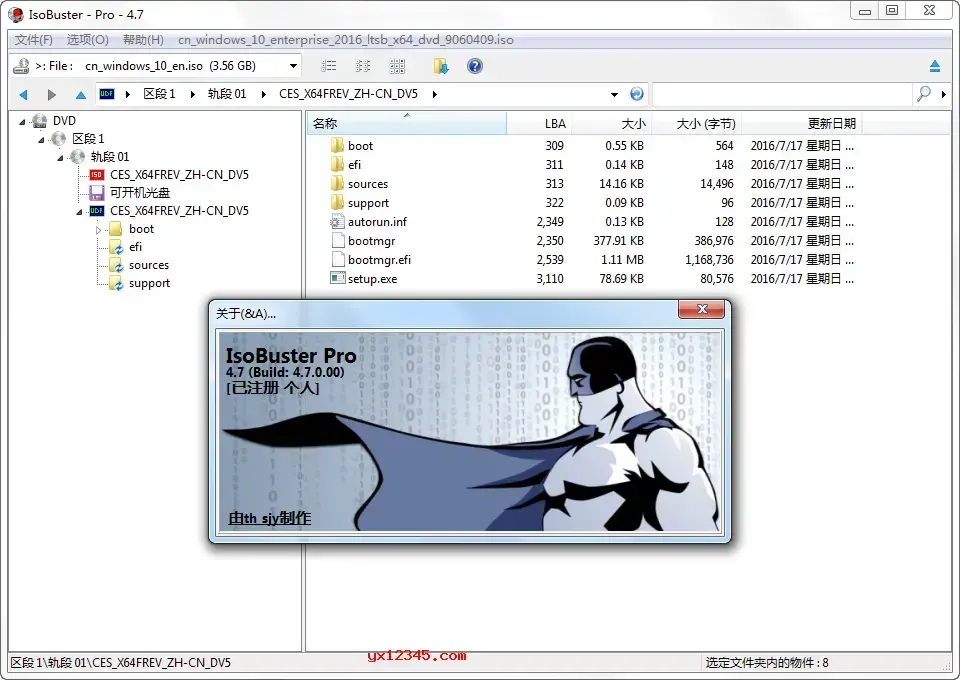Collapse the 轨段 01 tree node
The height and width of the screenshot is (680, 960).
tap(60, 158)
